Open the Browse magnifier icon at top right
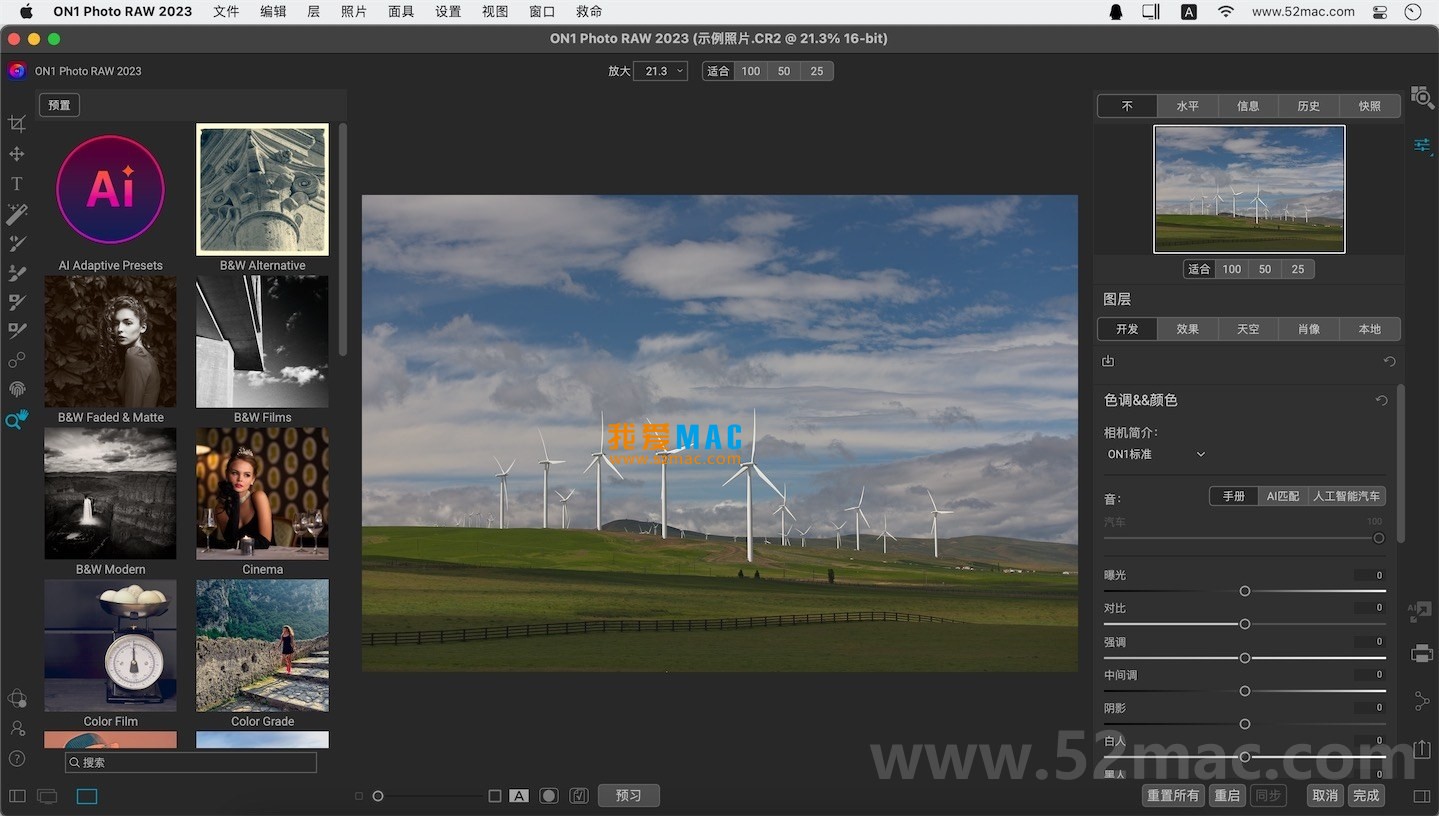 tap(1422, 97)
